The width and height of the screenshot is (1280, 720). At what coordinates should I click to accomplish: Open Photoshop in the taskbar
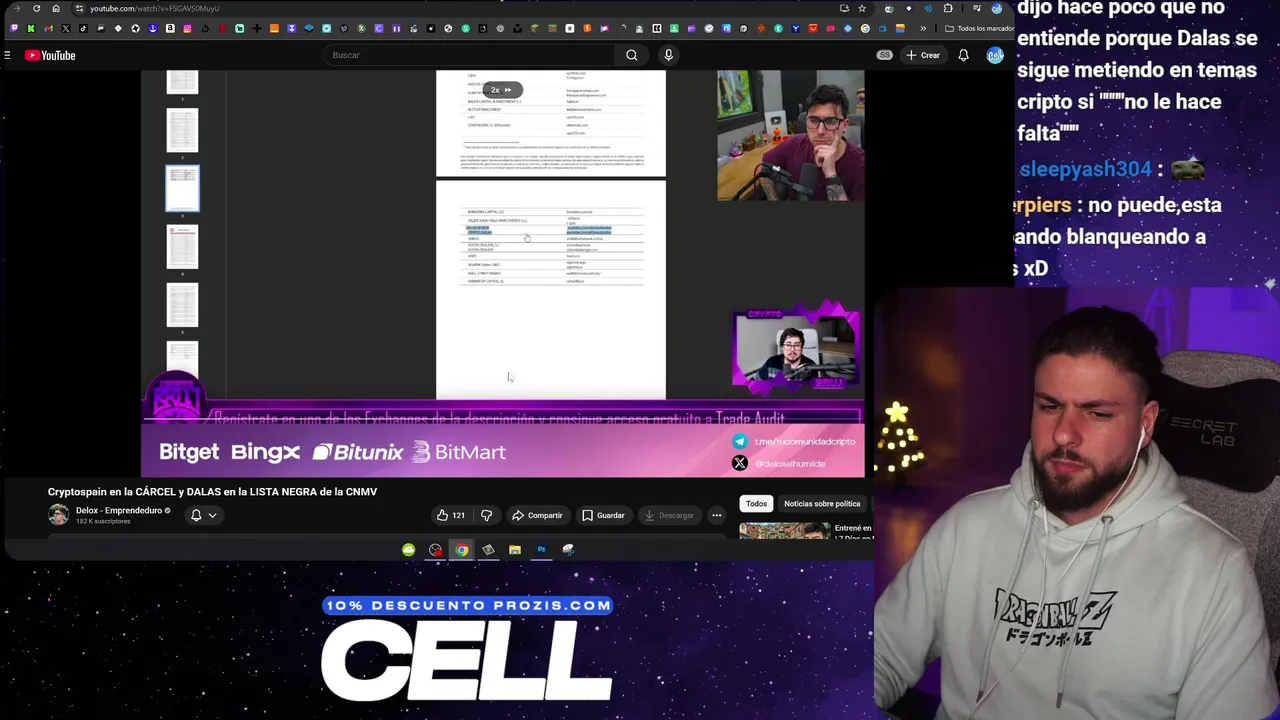click(x=541, y=549)
